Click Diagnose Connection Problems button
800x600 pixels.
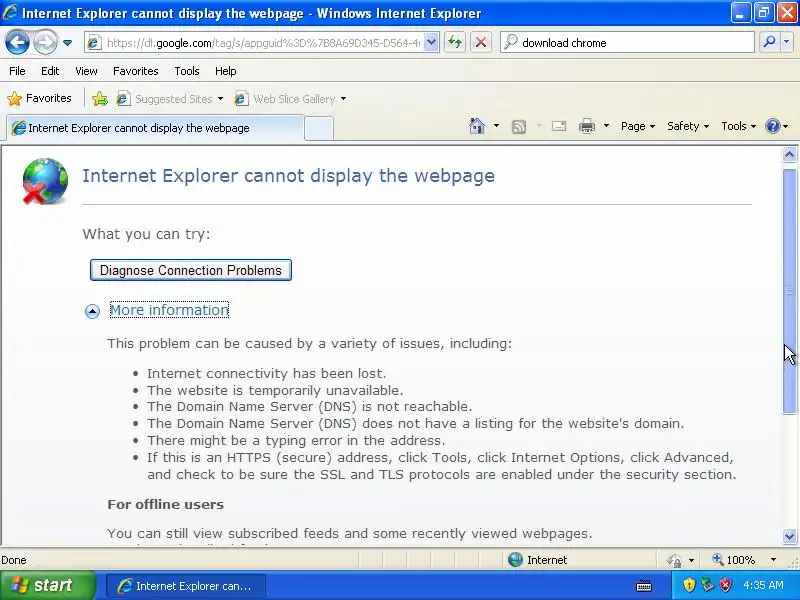click(191, 270)
